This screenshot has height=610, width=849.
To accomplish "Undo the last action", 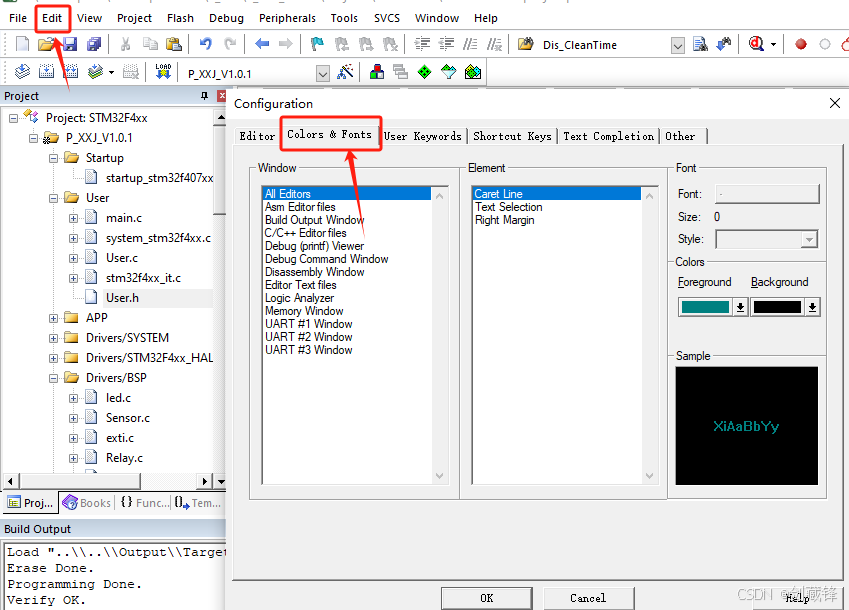I will click(206, 44).
